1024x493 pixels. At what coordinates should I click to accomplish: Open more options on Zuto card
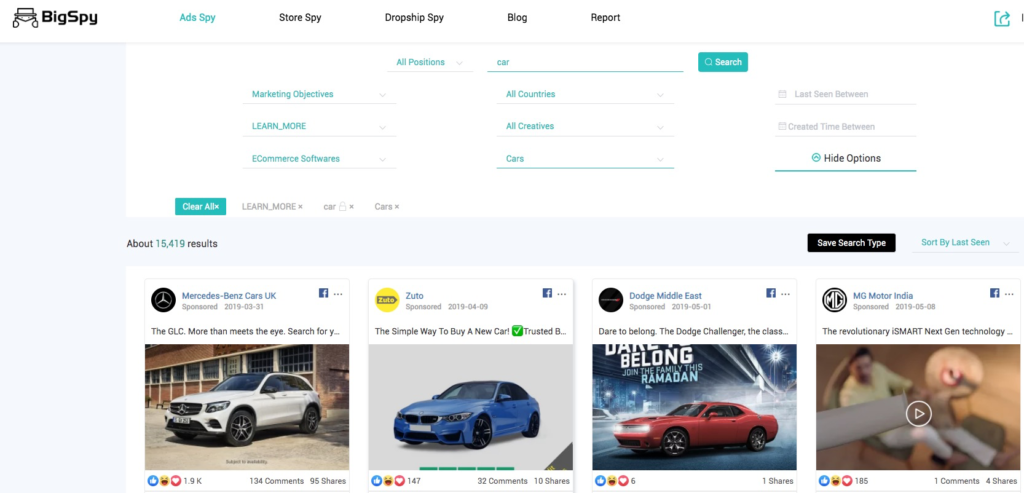(x=562, y=294)
